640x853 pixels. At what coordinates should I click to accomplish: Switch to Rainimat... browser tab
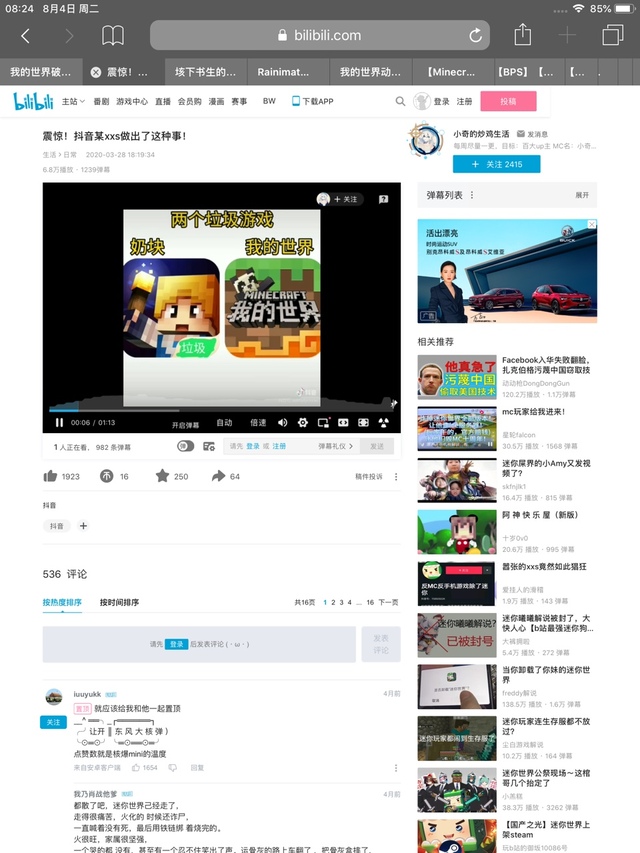(288, 72)
